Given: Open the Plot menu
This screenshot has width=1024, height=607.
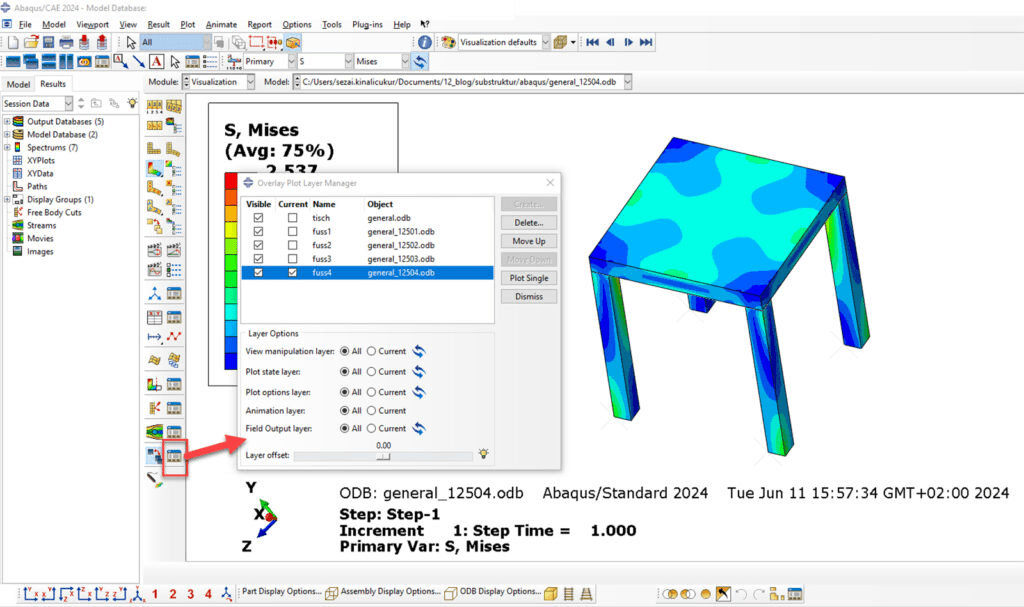Looking at the screenshot, I should (187, 25).
